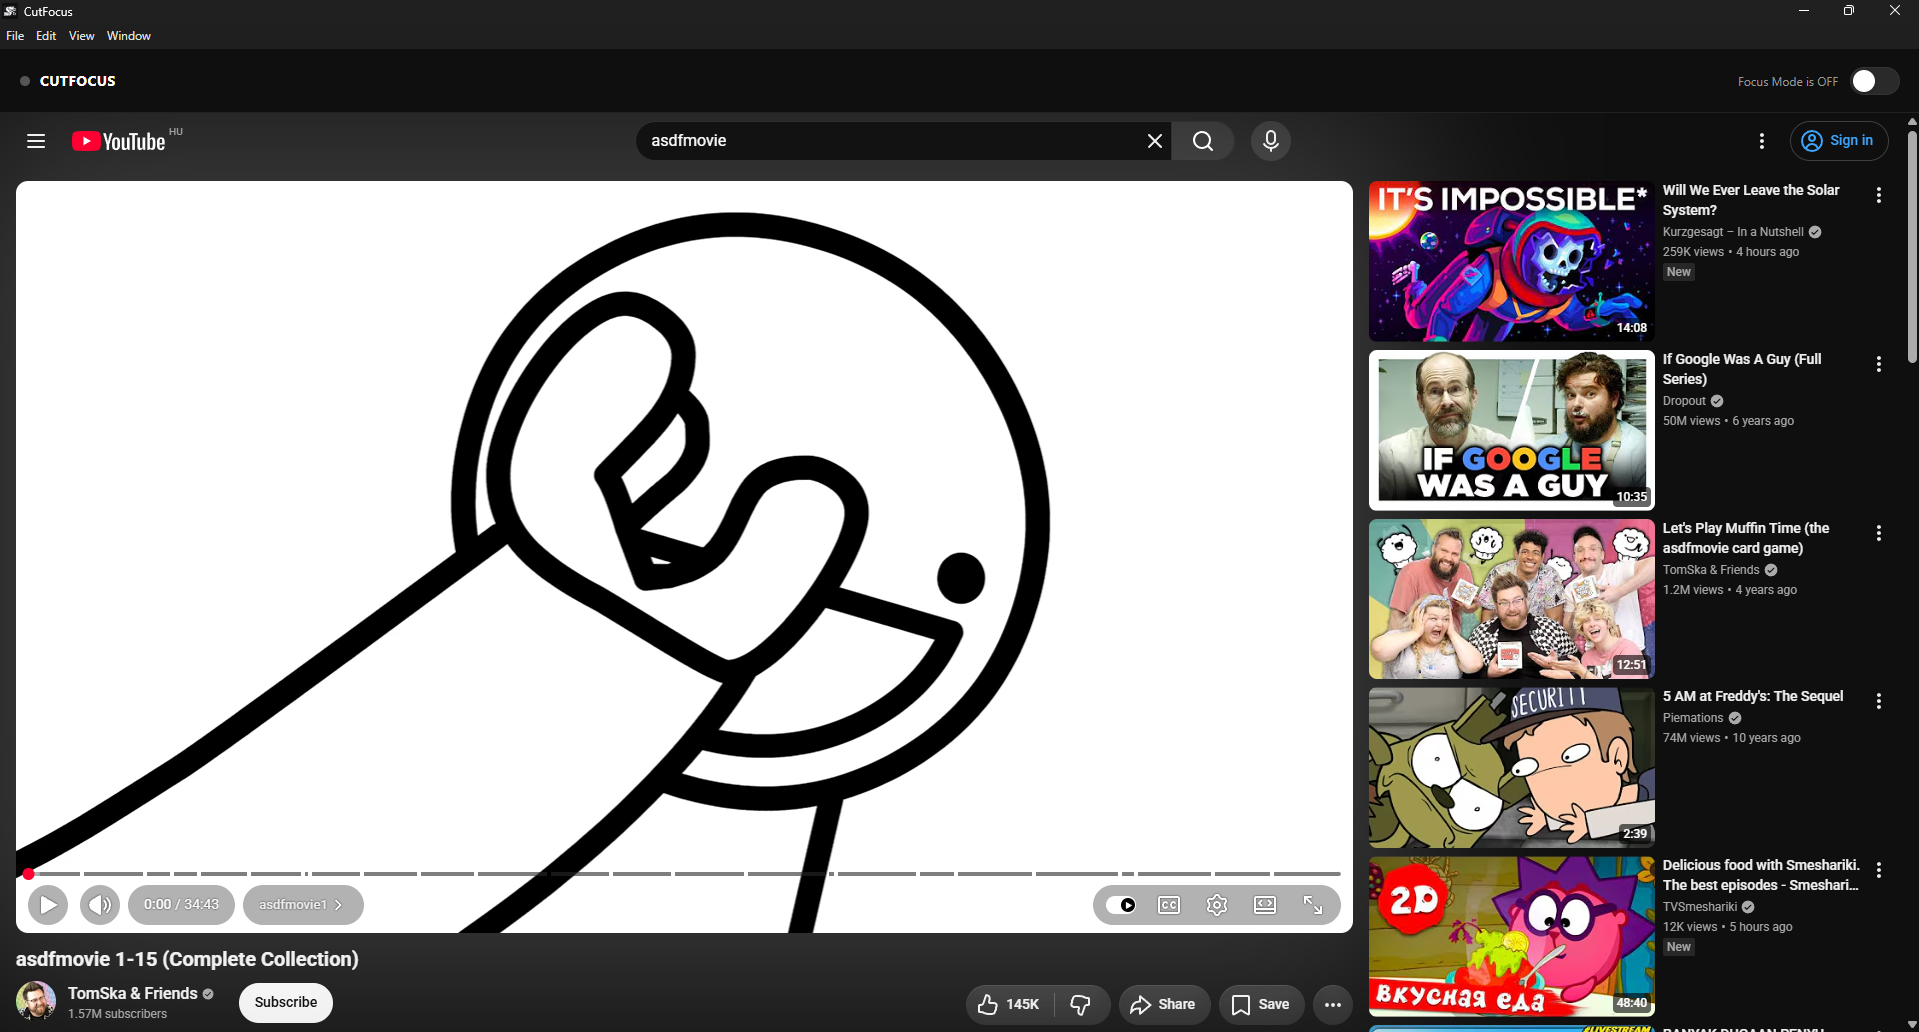Switch to theater mode

point(1265,905)
